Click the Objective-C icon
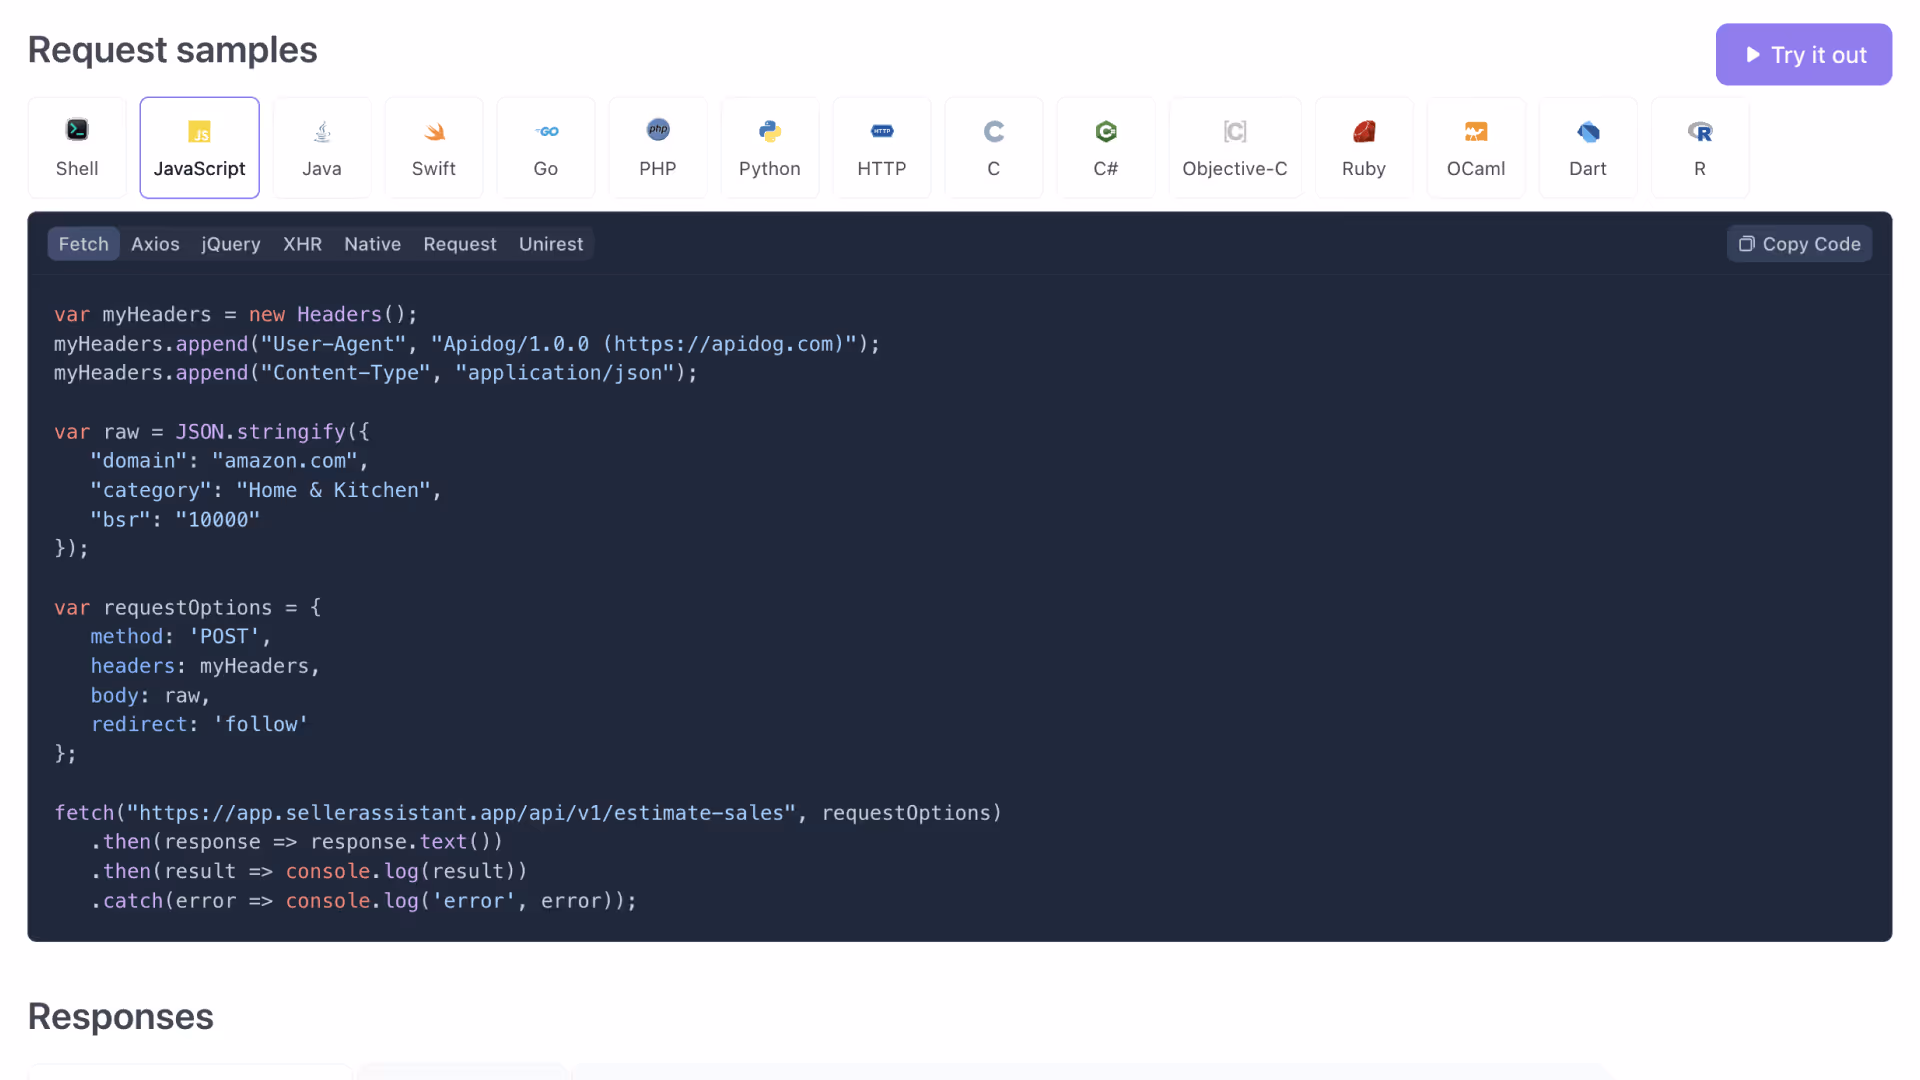This screenshot has width=1920, height=1080. (1235, 131)
